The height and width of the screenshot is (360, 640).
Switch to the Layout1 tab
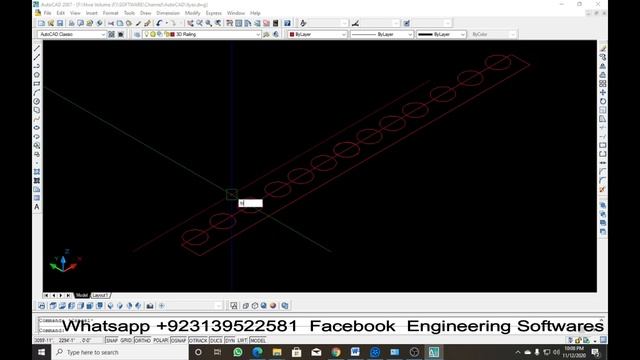coord(100,295)
